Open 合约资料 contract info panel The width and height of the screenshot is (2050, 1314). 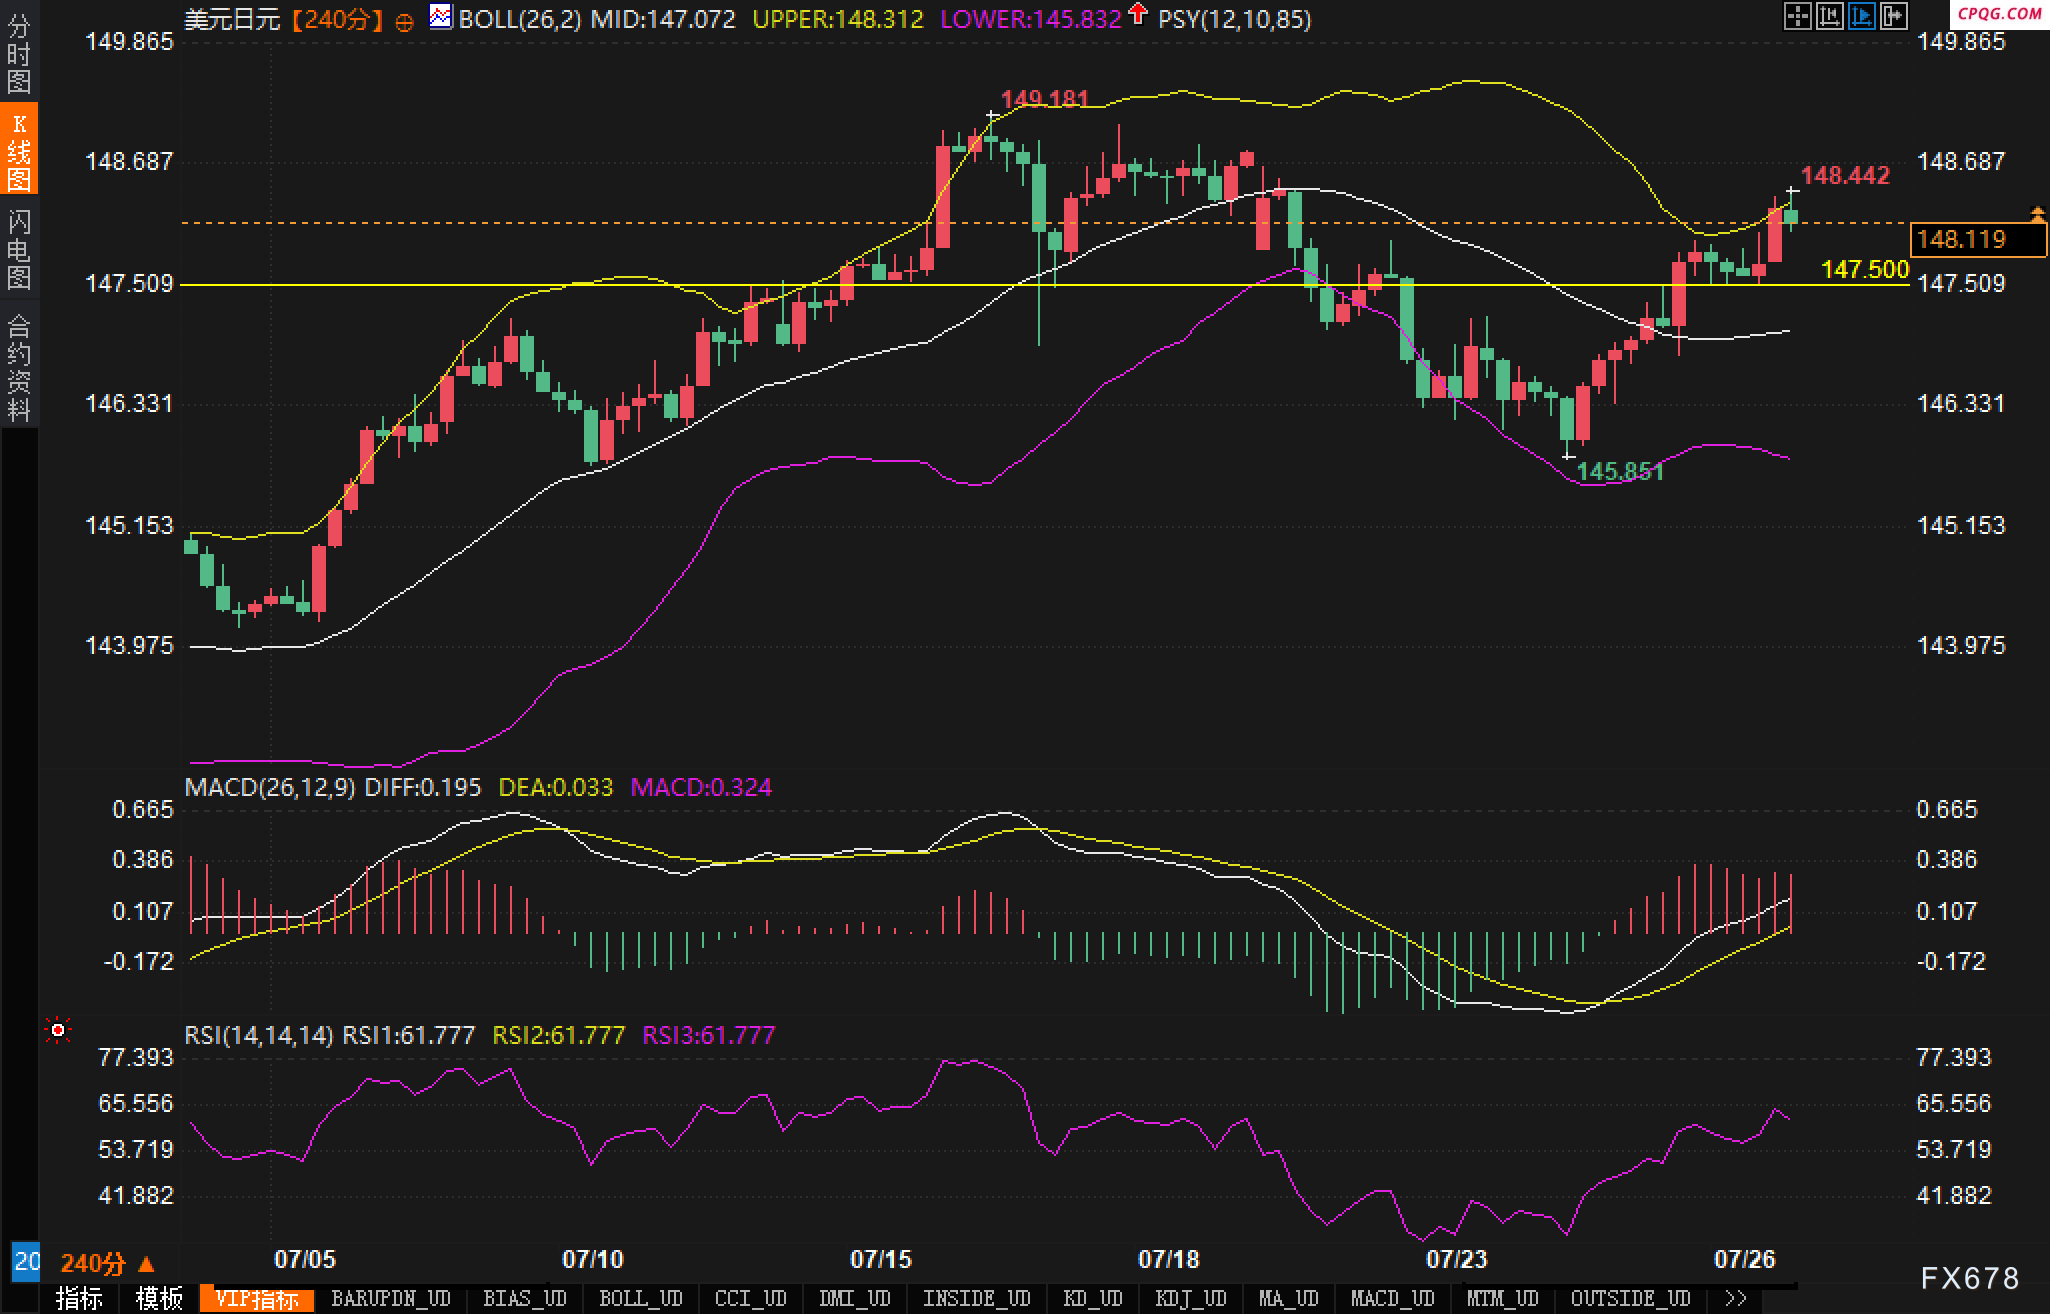click(18, 368)
